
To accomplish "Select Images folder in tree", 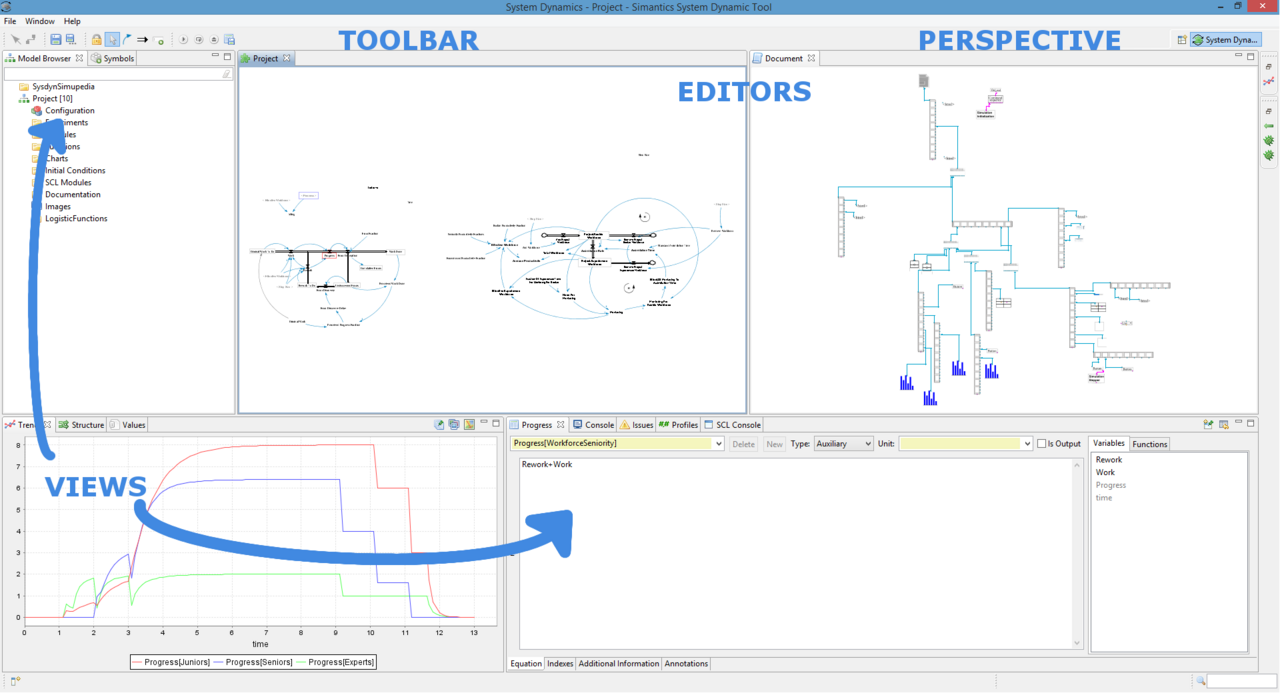I will click(x=58, y=207).
